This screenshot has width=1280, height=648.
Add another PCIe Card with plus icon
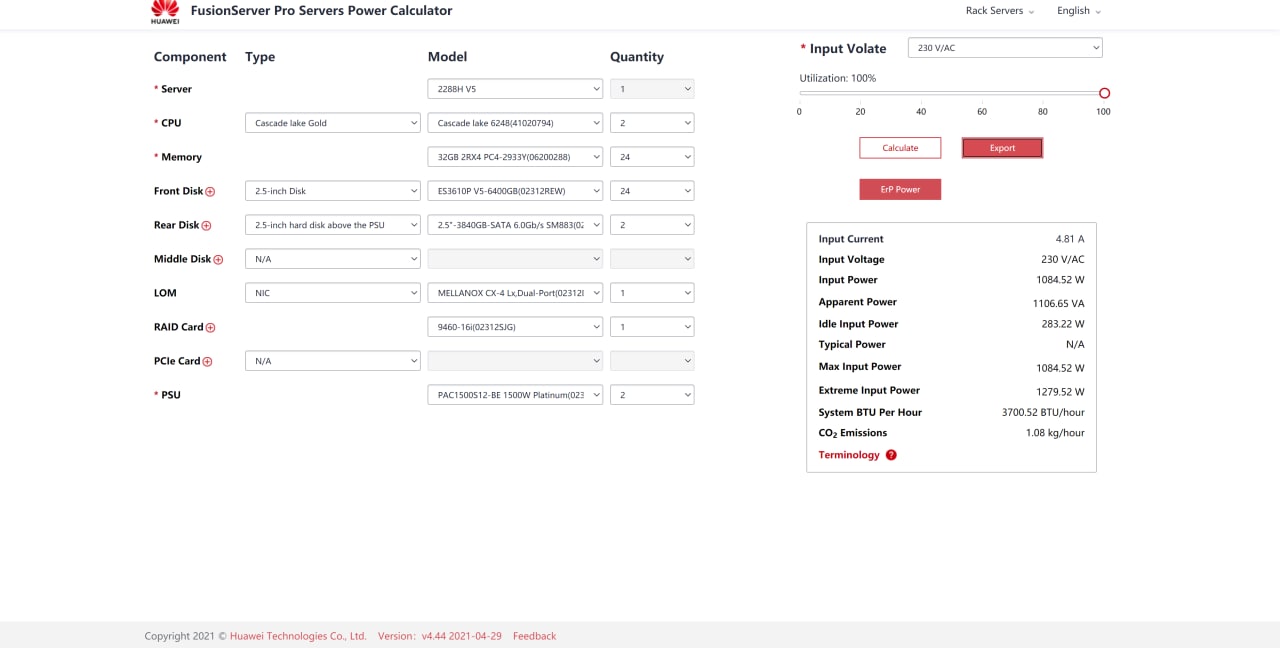tap(207, 362)
